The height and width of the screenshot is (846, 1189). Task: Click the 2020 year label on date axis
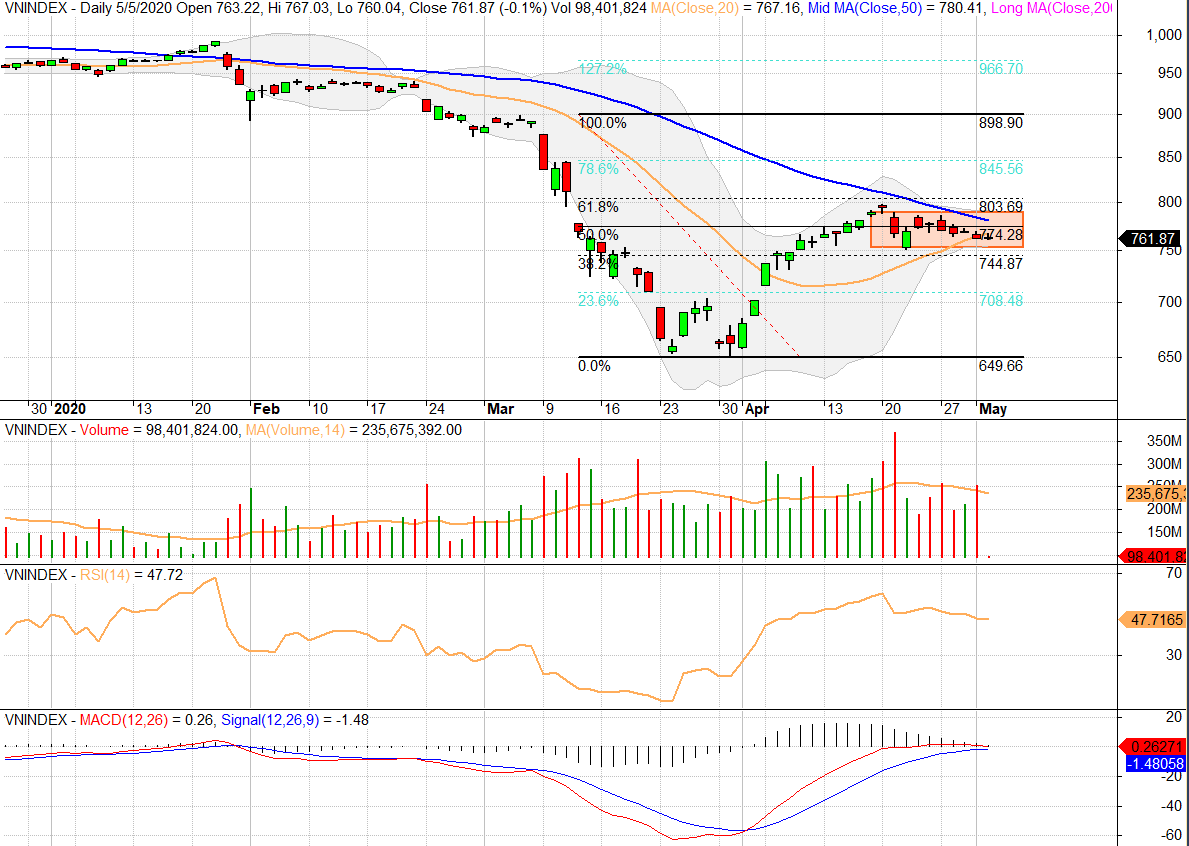71,409
